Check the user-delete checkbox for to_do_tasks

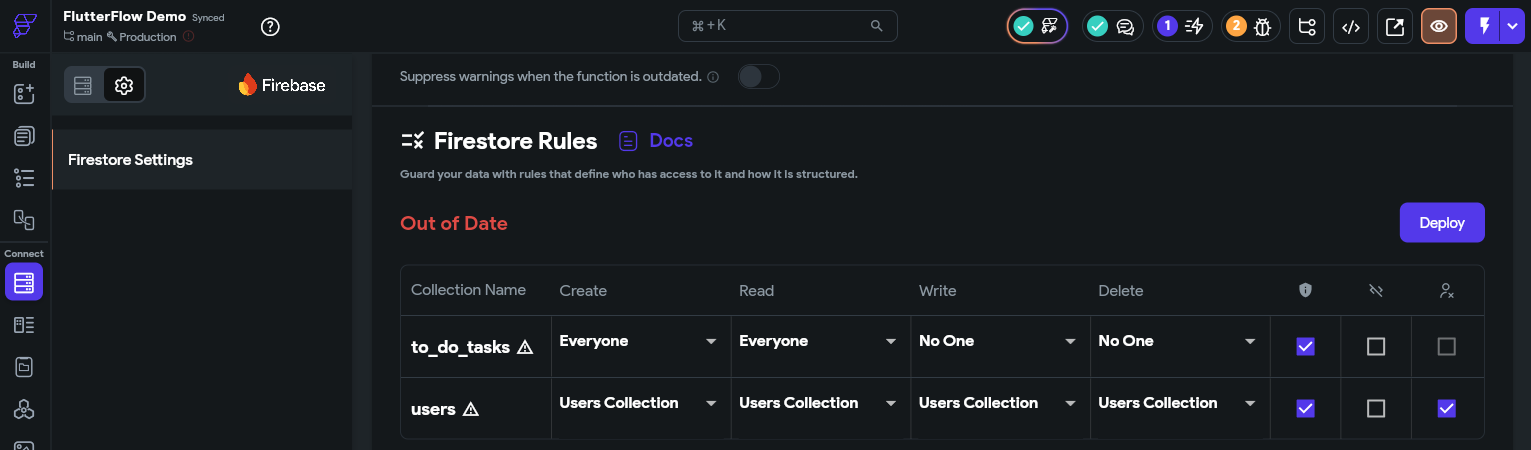(x=1446, y=347)
